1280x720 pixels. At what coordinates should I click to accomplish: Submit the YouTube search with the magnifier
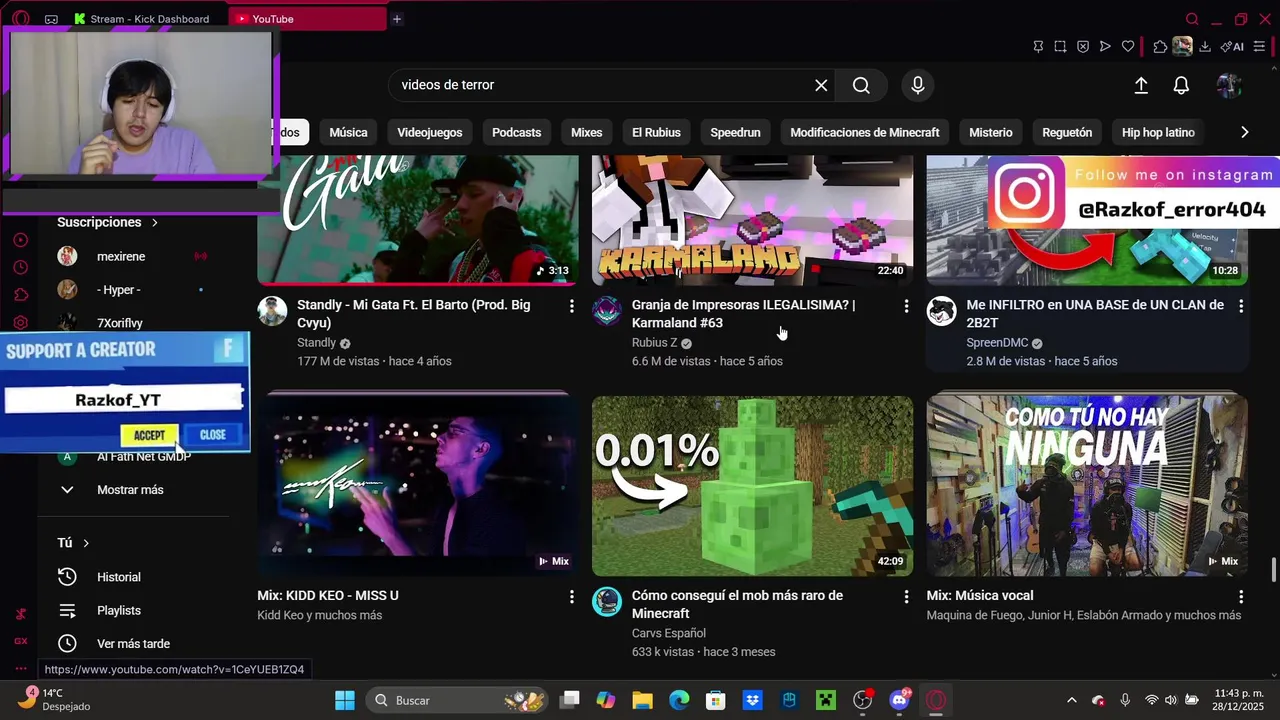click(x=861, y=85)
